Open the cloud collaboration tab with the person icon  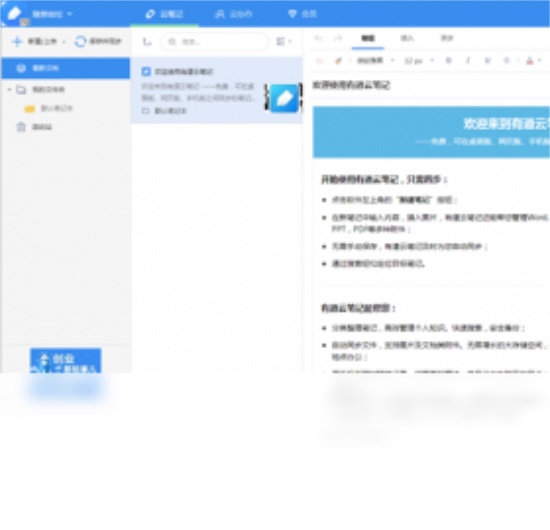pos(233,14)
